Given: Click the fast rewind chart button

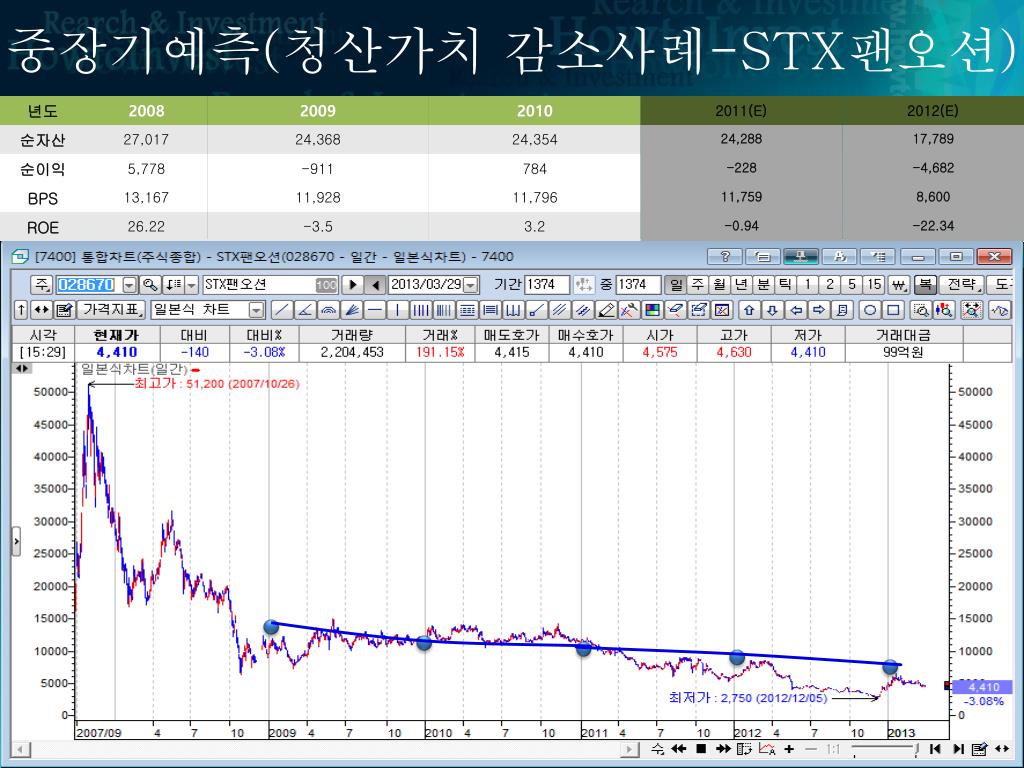Looking at the screenshot, I should pyautogui.click(x=679, y=749).
